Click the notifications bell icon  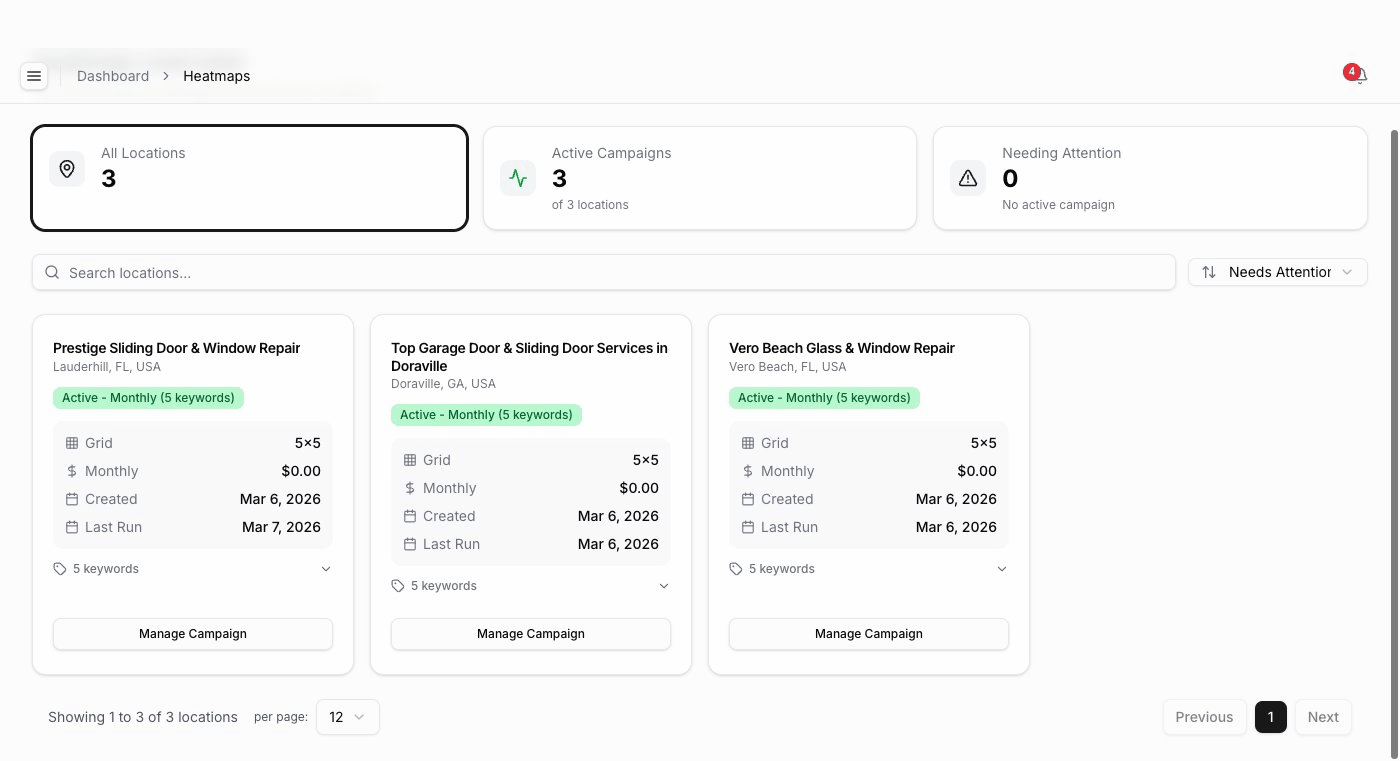(1359, 76)
